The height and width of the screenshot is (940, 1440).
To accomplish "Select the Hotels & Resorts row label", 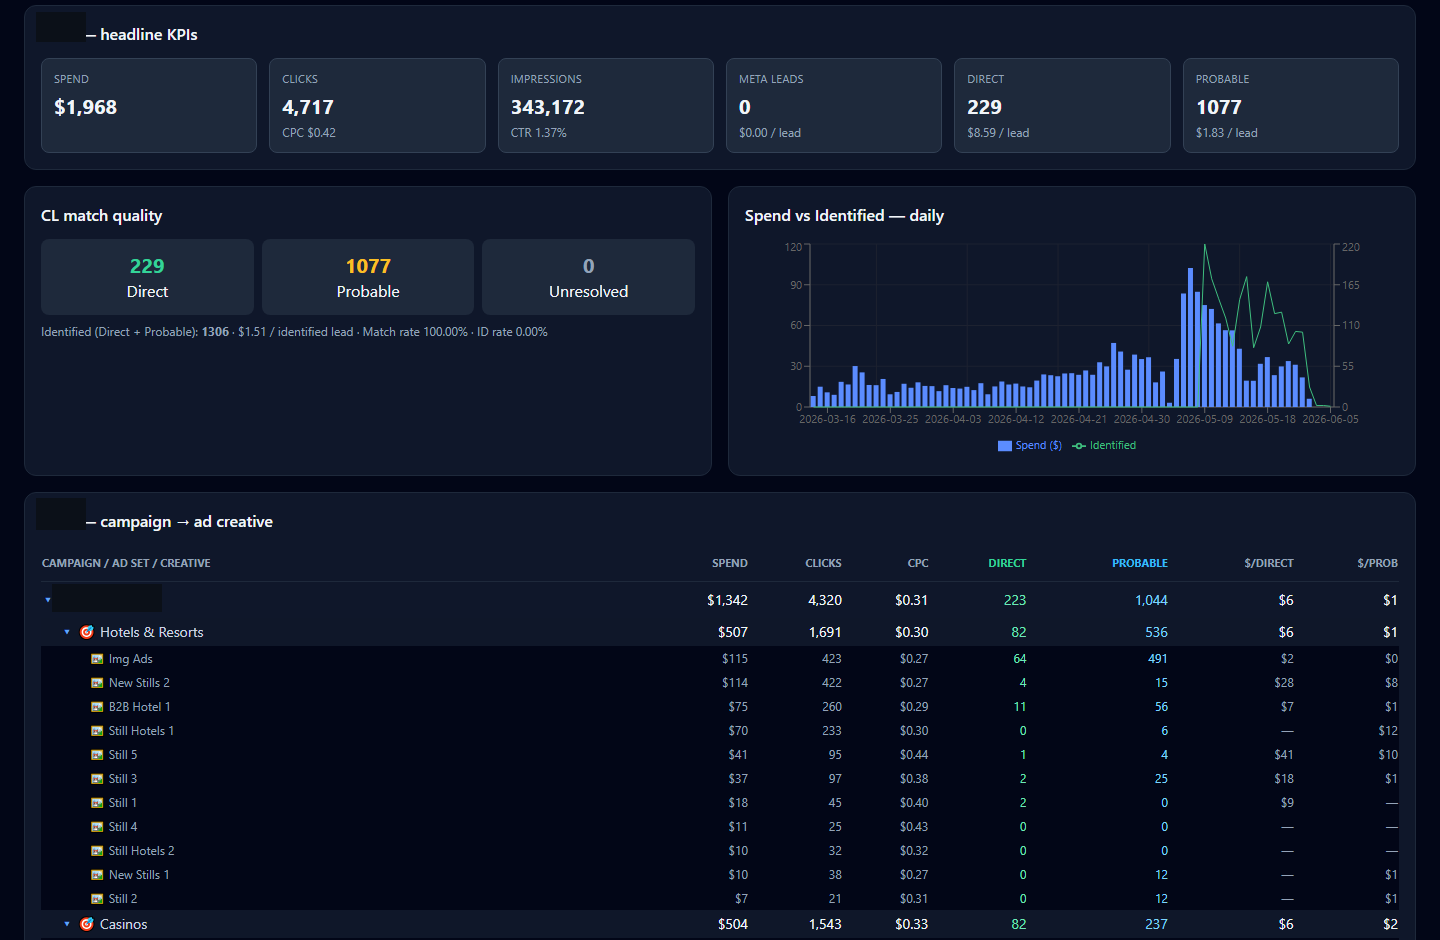I will 151,632.
